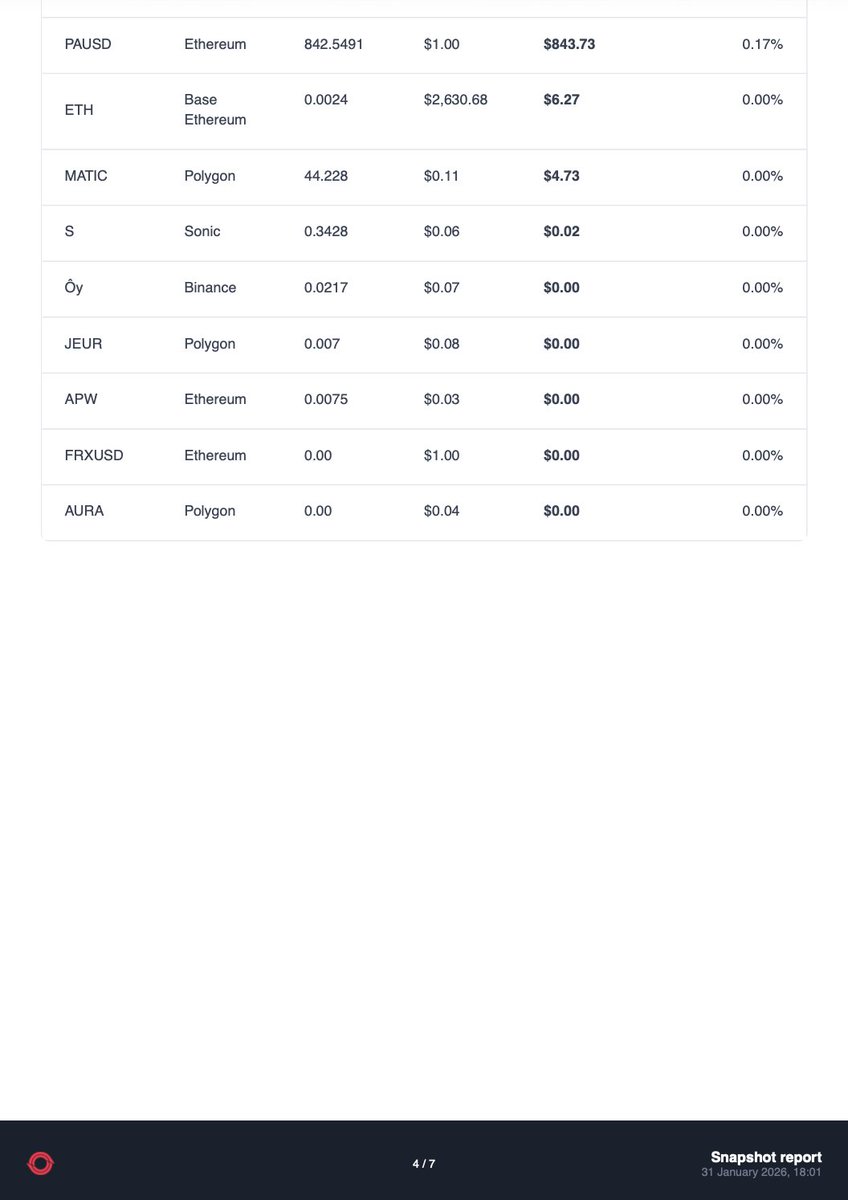Click the 4 / 7 page indicator

[x=424, y=1164]
